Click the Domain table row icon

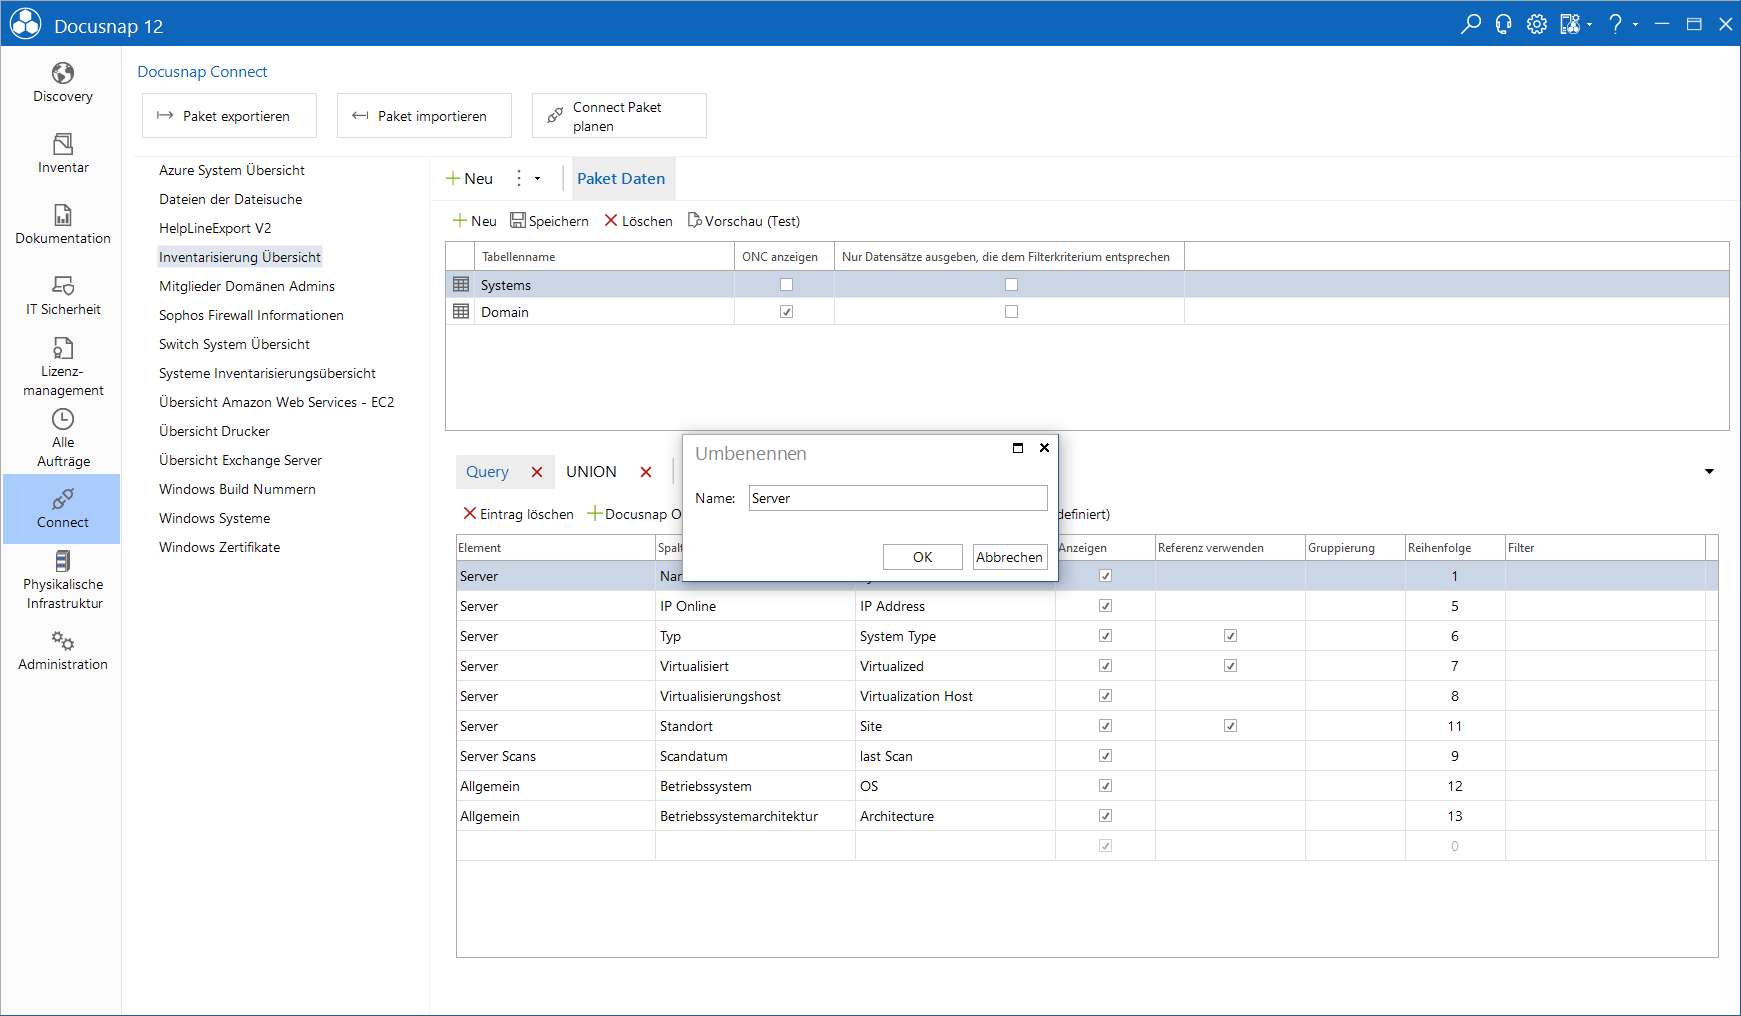[461, 311]
